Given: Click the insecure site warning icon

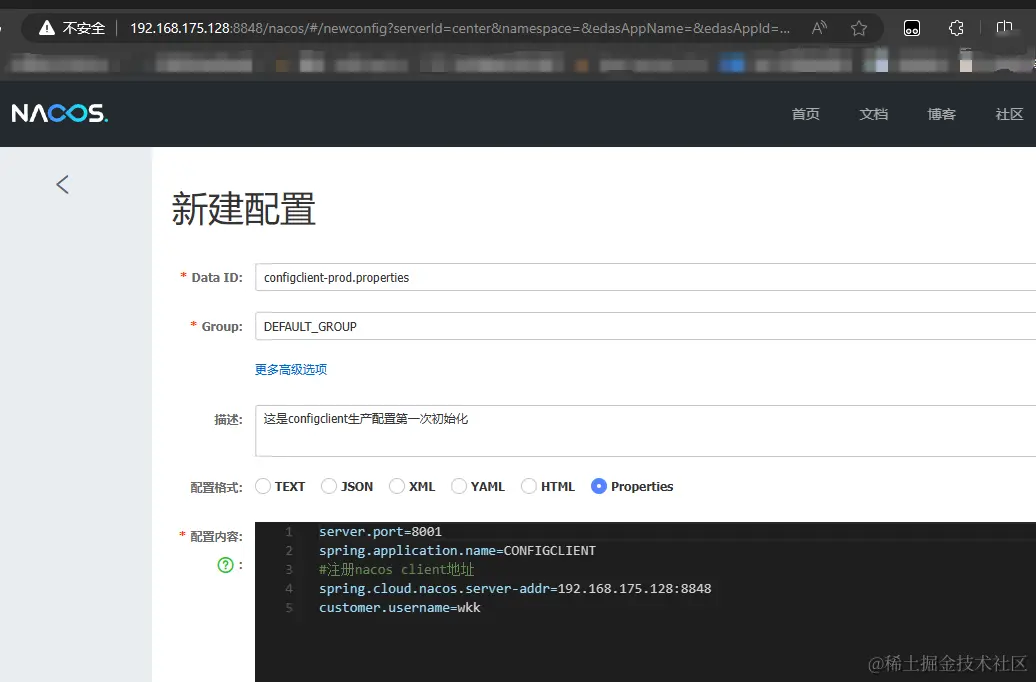Looking at the screenshot, I should point(46,28).
